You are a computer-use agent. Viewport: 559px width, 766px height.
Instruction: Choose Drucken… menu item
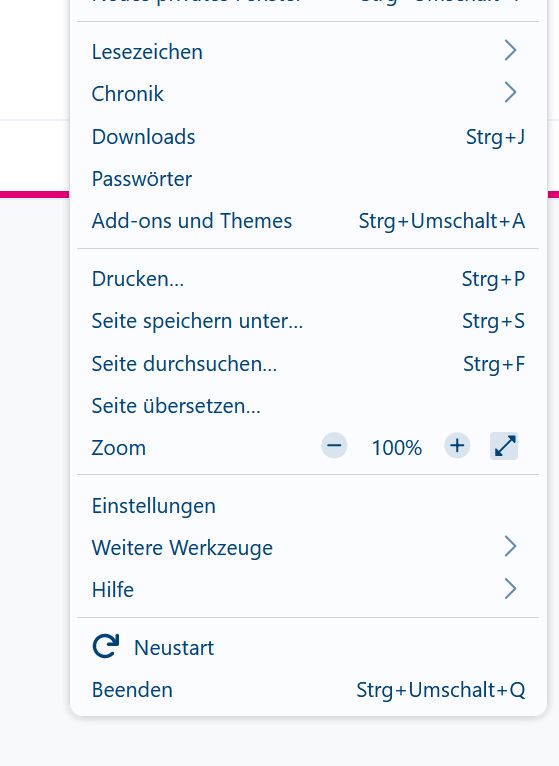pyautogui.click(x=308, y=279)
